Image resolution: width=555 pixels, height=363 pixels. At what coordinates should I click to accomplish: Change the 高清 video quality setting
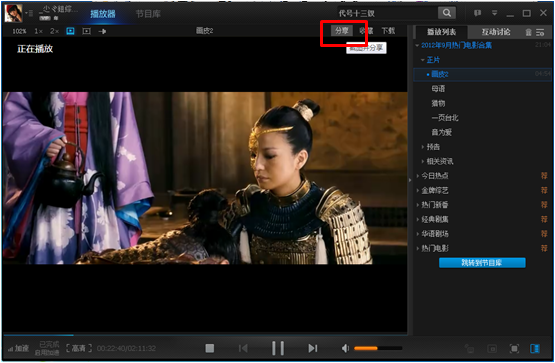79,348
